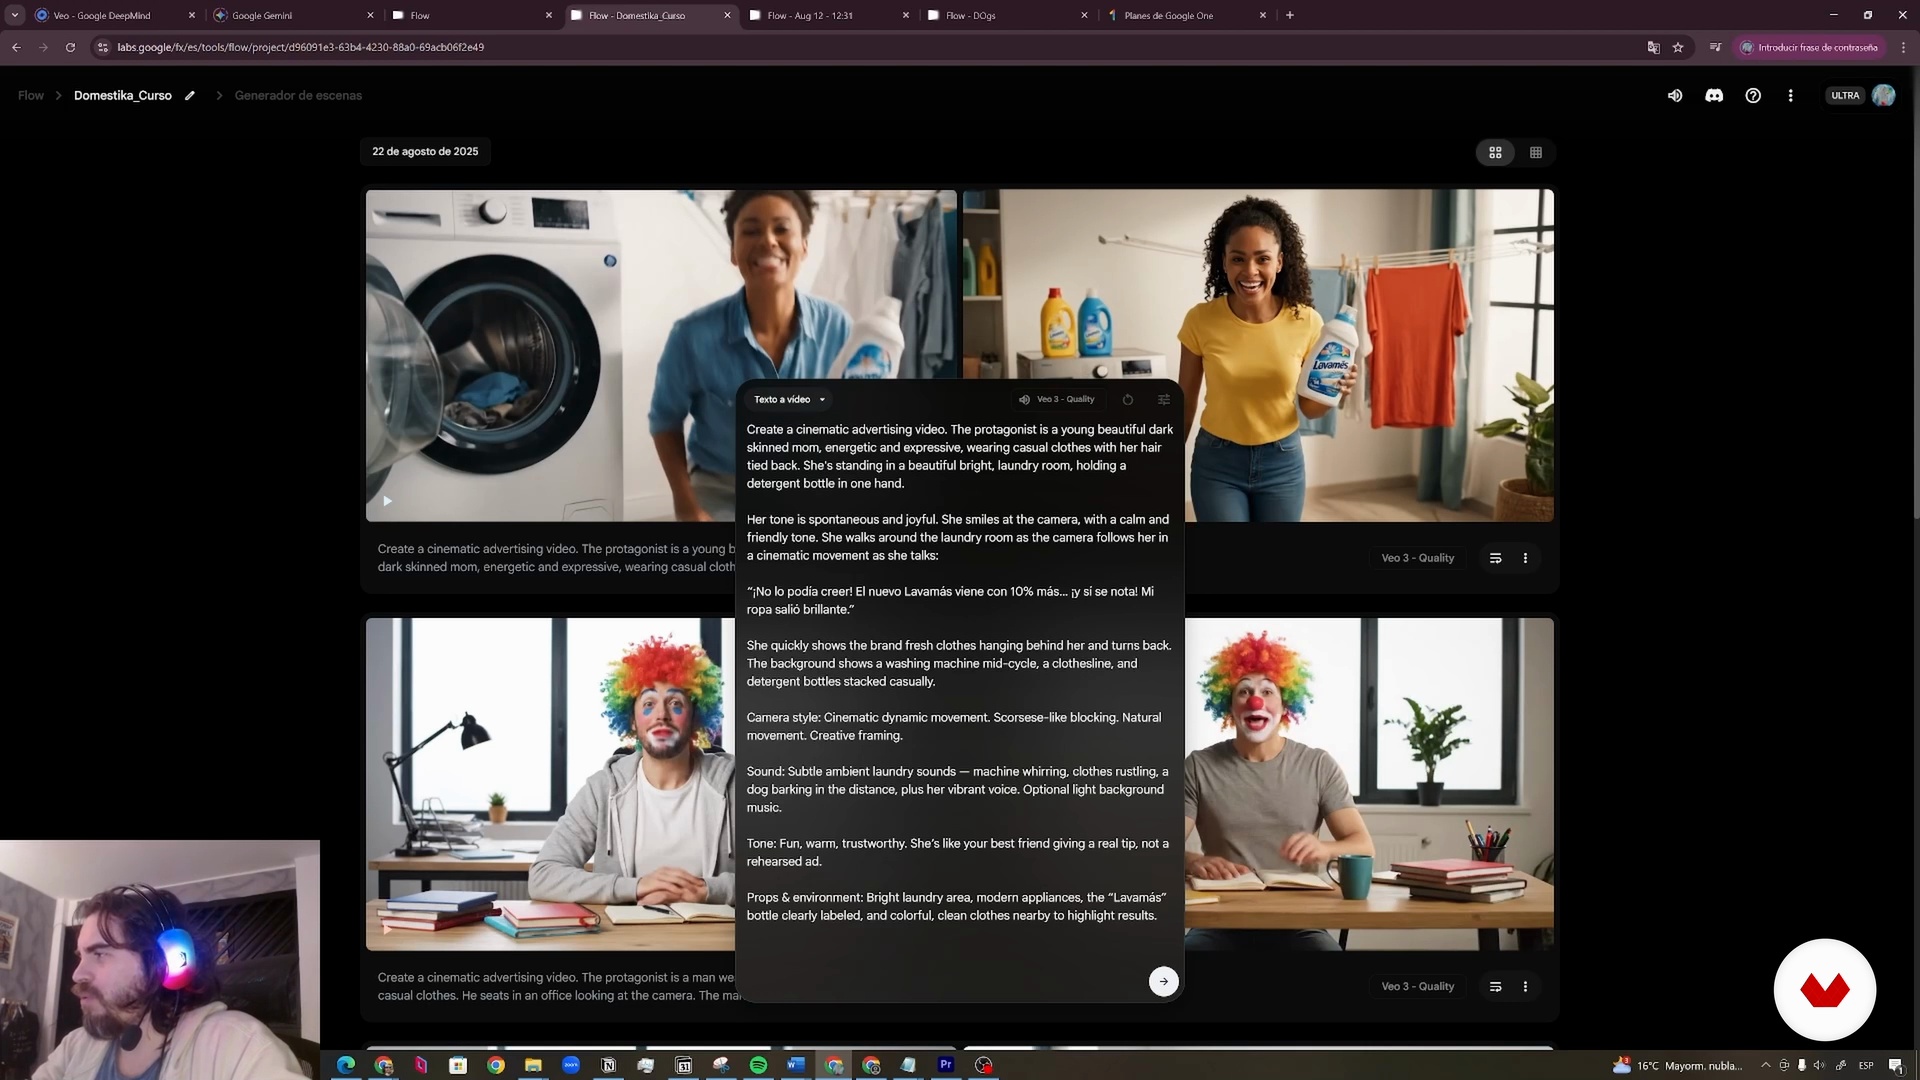Open three-dot menu on clown video row

tap(1525, 987)
